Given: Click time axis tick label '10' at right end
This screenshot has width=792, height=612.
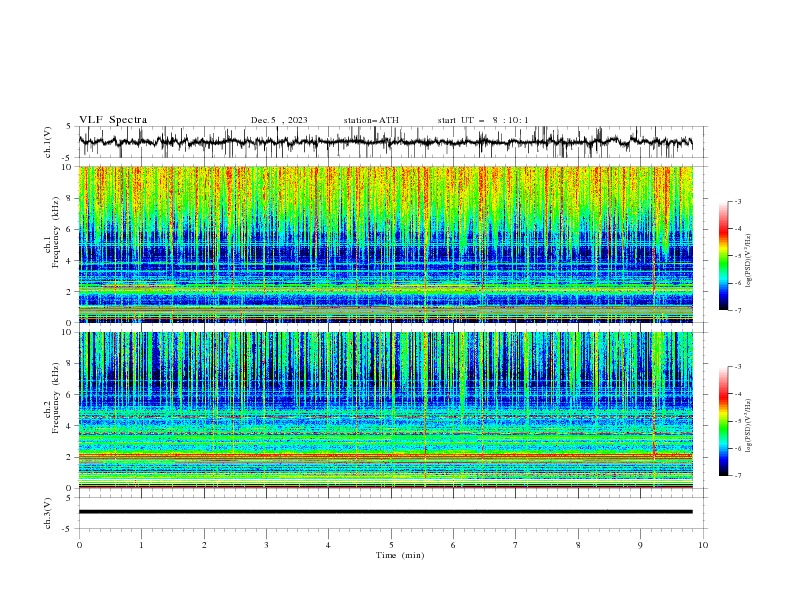Looking at the screenshot, I should coord(703,545).
